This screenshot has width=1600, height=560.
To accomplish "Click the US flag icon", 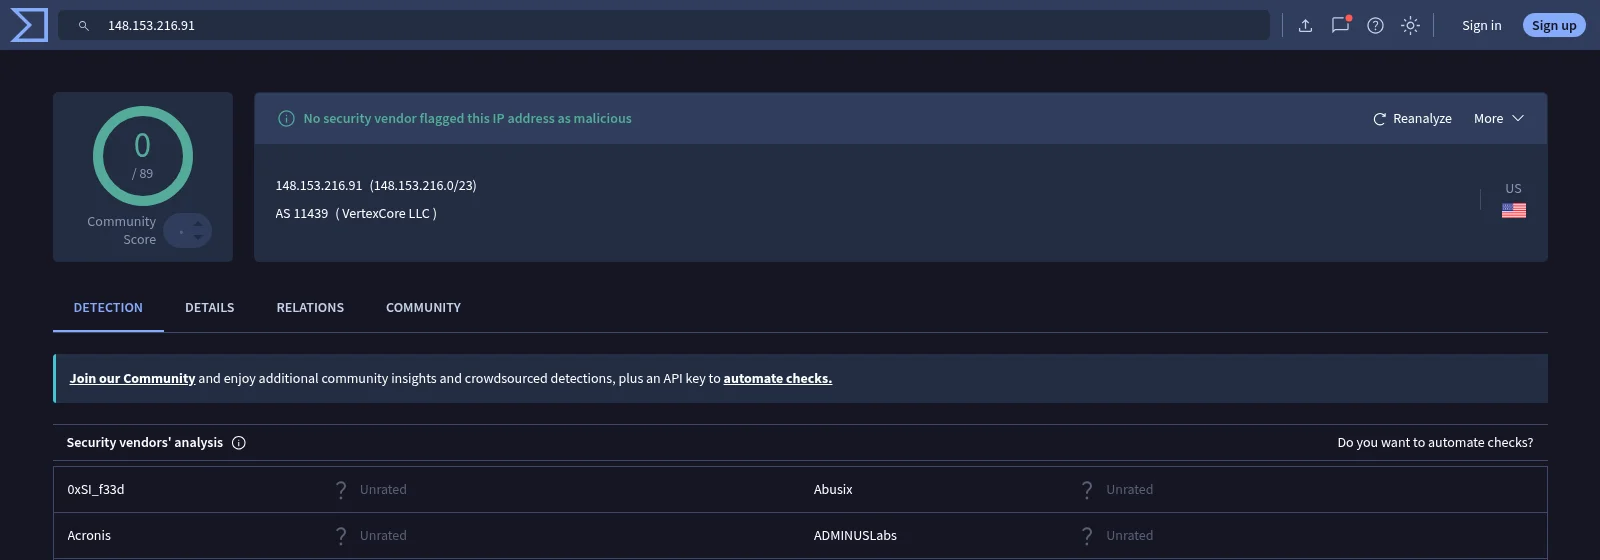I will pyautogui.click(x=1514, y=210).
